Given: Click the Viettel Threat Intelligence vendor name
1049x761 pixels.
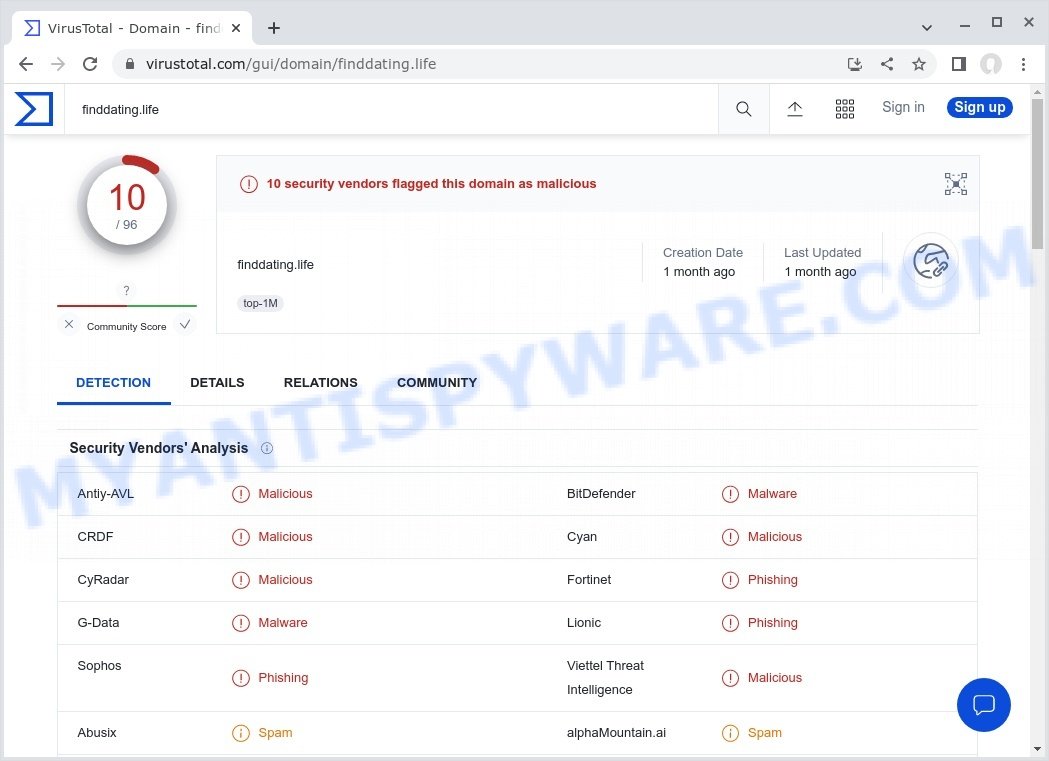Looking at the screenshot, I should click(605, 677).
